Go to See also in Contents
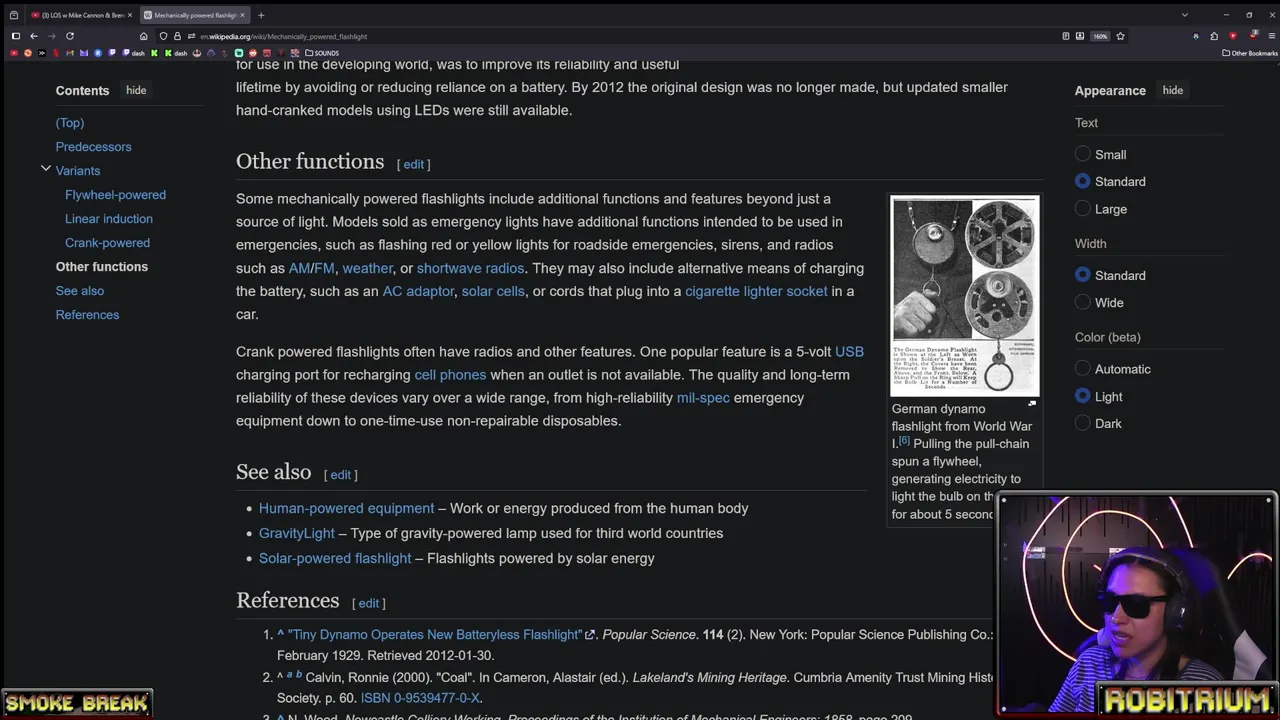Viewport: 1280px width, 720px height. coord(80,290)
